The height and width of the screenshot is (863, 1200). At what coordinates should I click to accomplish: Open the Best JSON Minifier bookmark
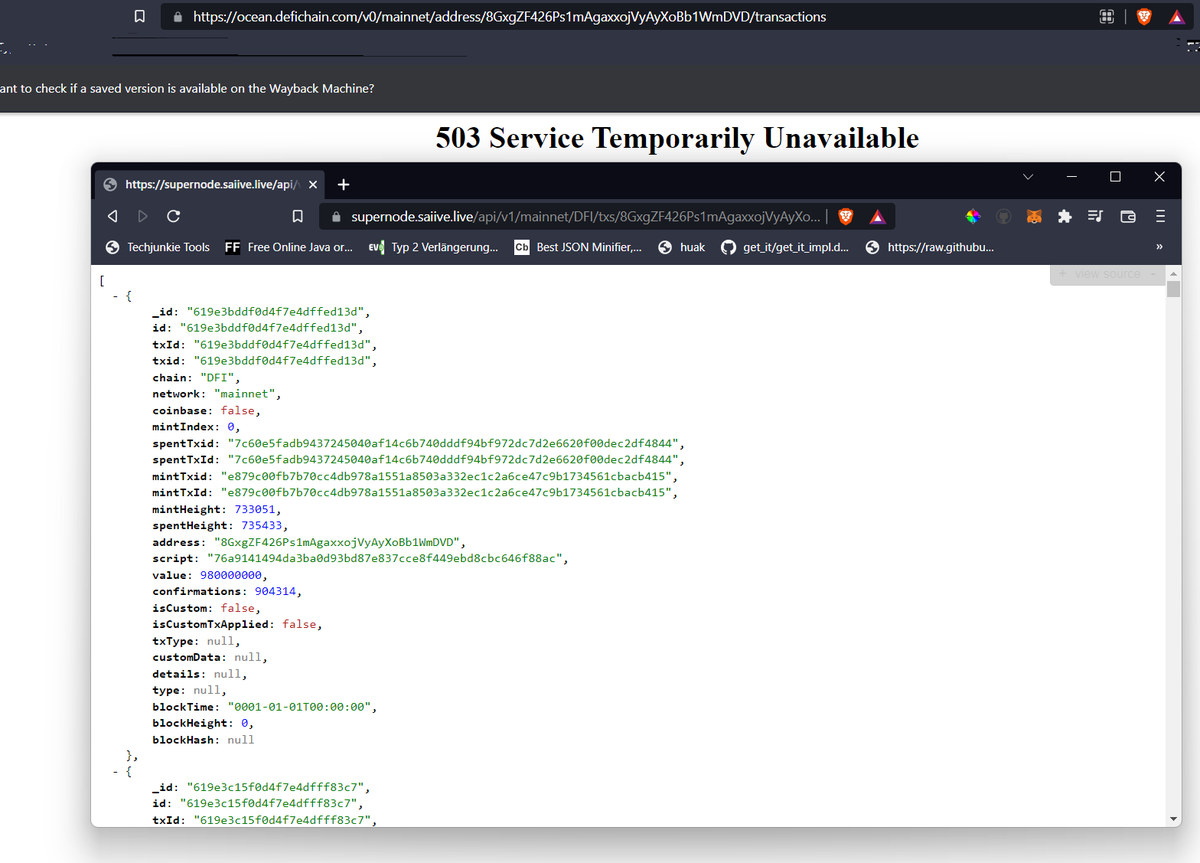tap(579, 247)
